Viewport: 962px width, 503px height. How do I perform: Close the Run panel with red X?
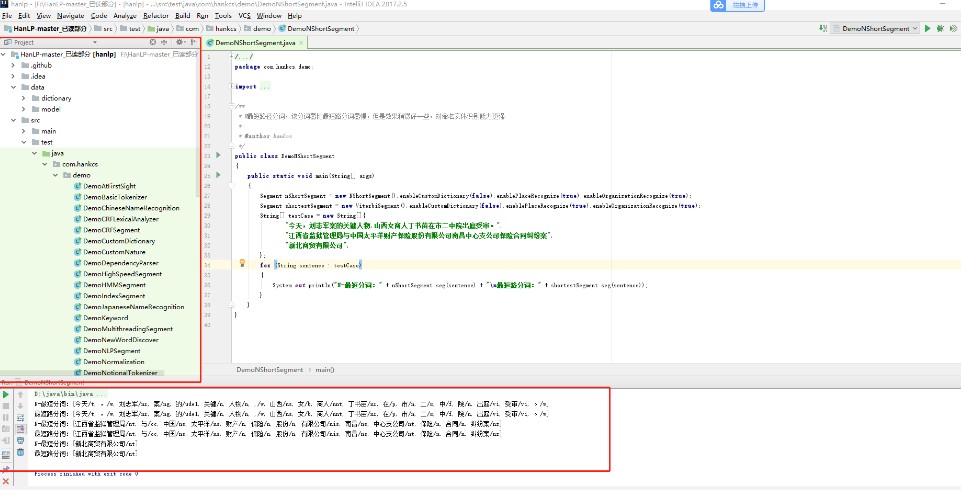pyautogui.click(x=6, y=482)
